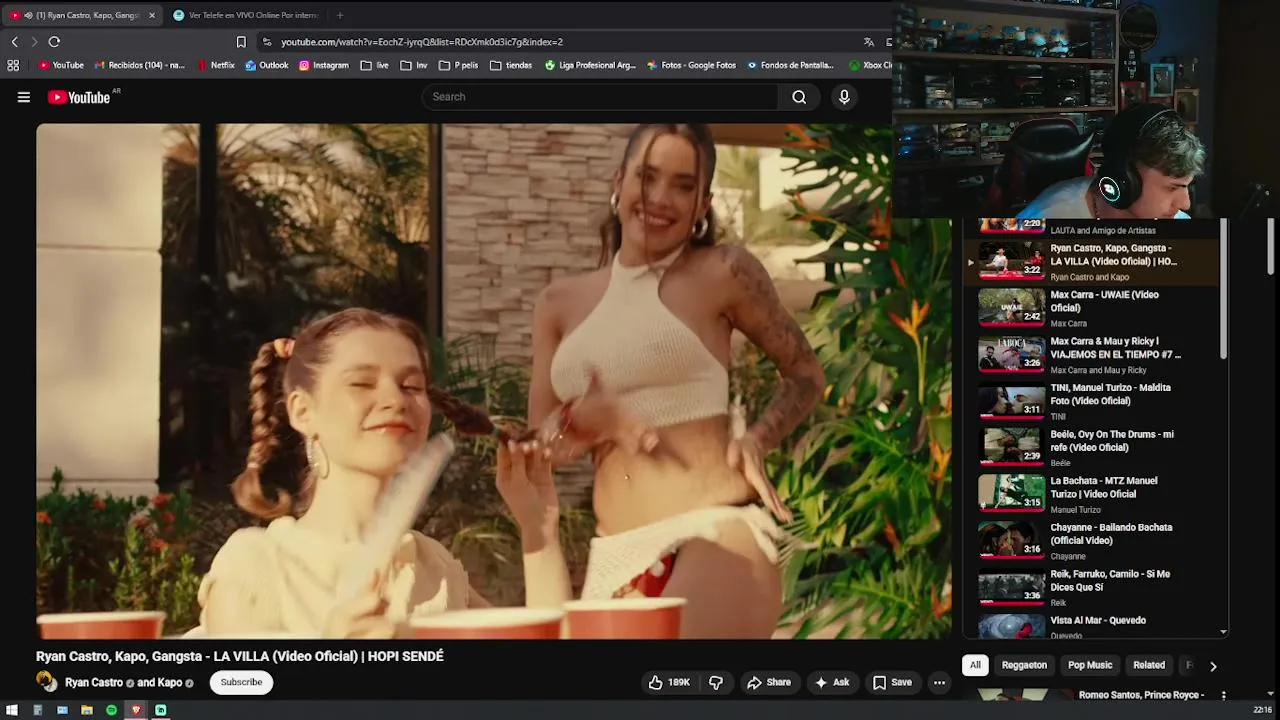Open the Recibidos (104) Gmail bookmark
The height and width of the screenshot is (720, 1280).
click(140, 65)
